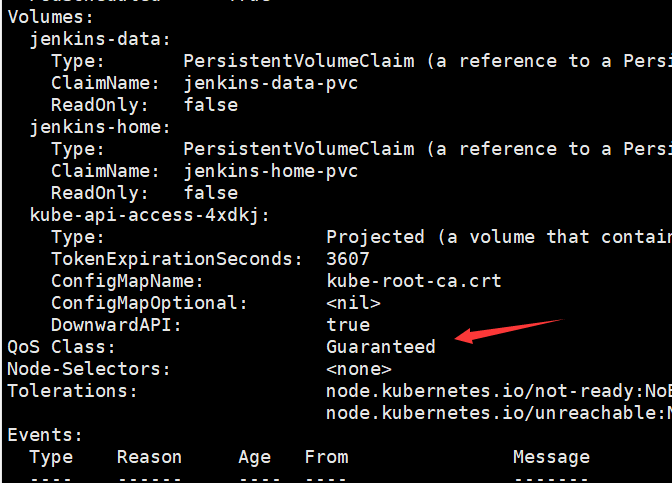Click the jenkins-data volume heading
Viewport: 672px width, 483px height.
pos(100,39)
